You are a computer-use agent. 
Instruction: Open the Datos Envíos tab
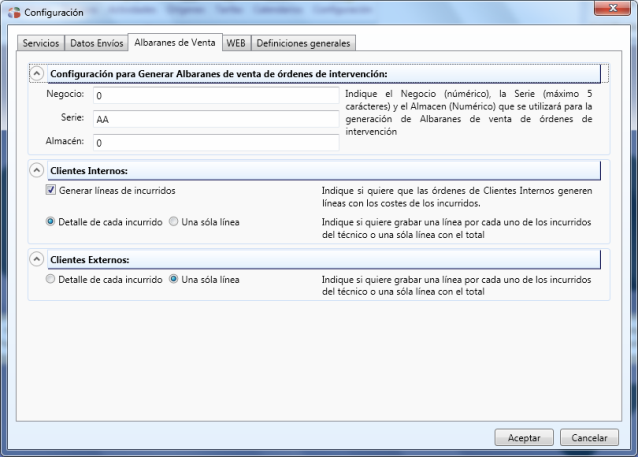pos(98,44)
